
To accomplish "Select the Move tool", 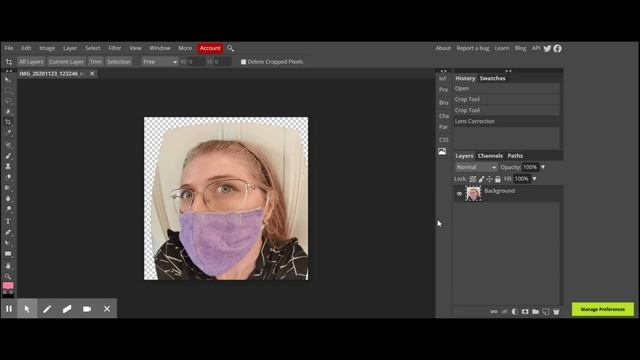I will point(8,80).
